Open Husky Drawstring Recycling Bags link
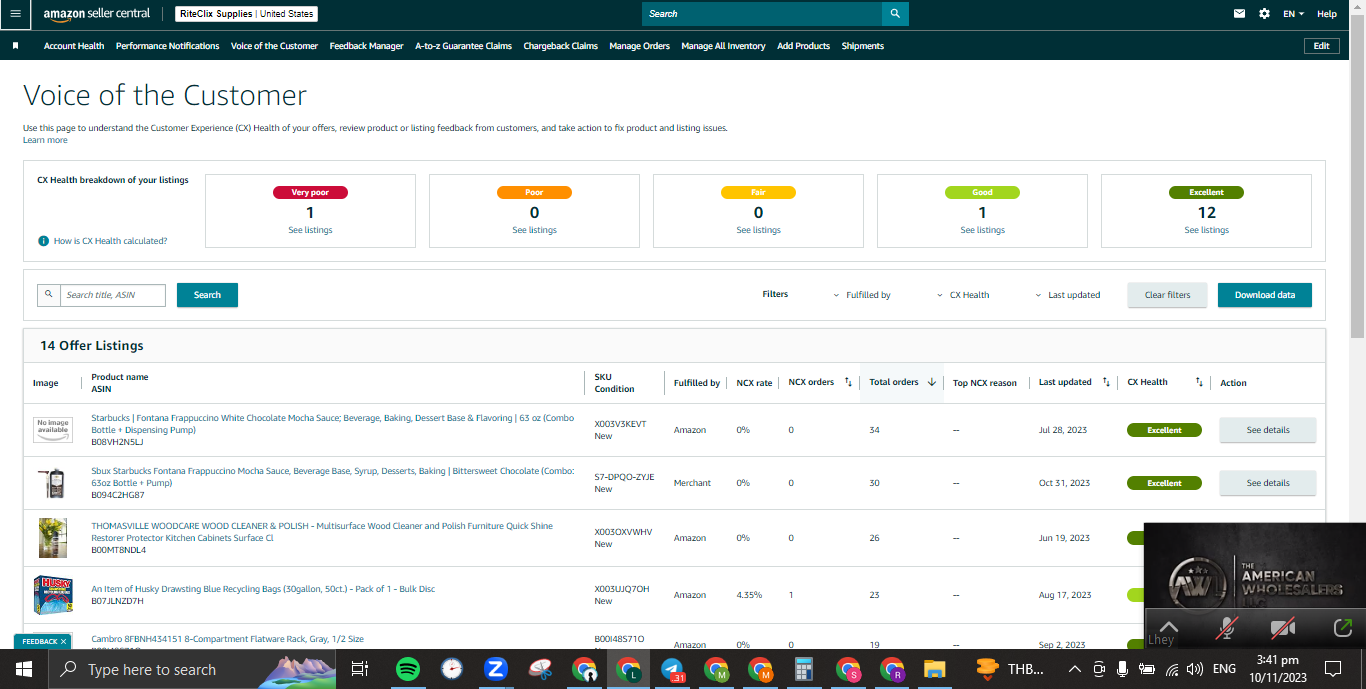The height and width of the screenshot is (689, 1366). (x=263, y=589)
